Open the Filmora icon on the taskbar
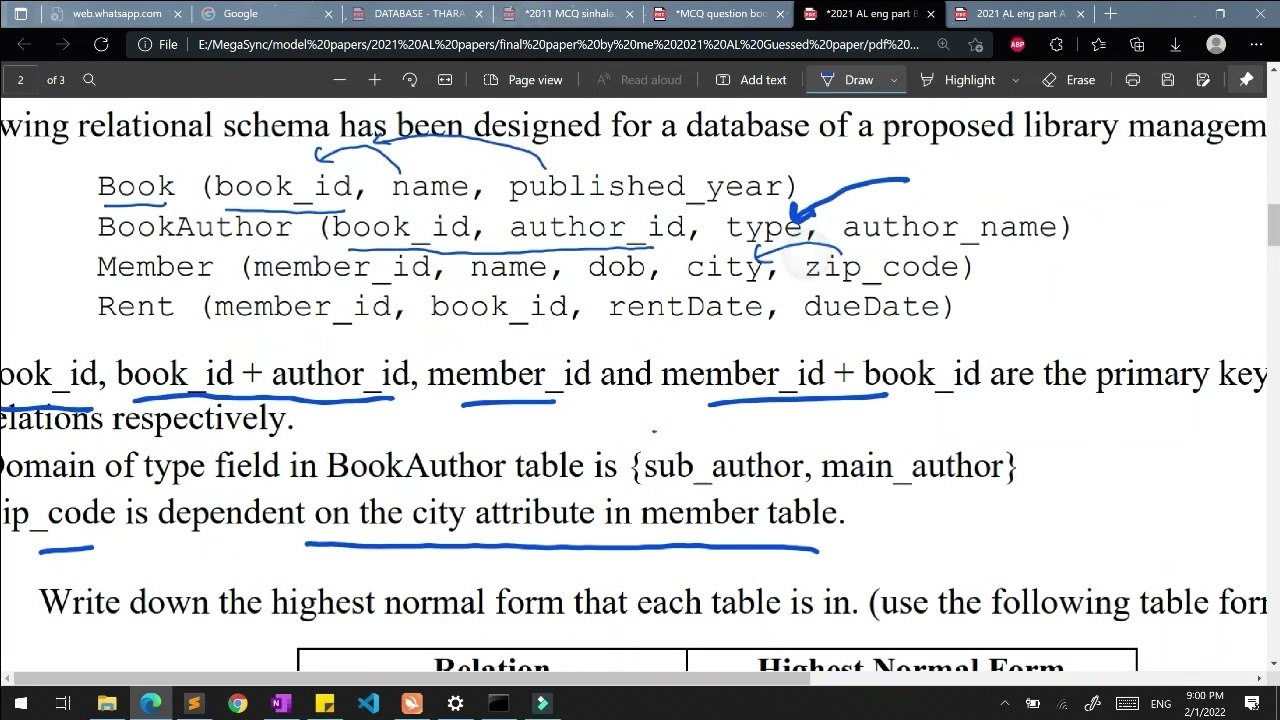Image resolution: width=1280 pixels, height=720 pixels. [x=542, y=704]
